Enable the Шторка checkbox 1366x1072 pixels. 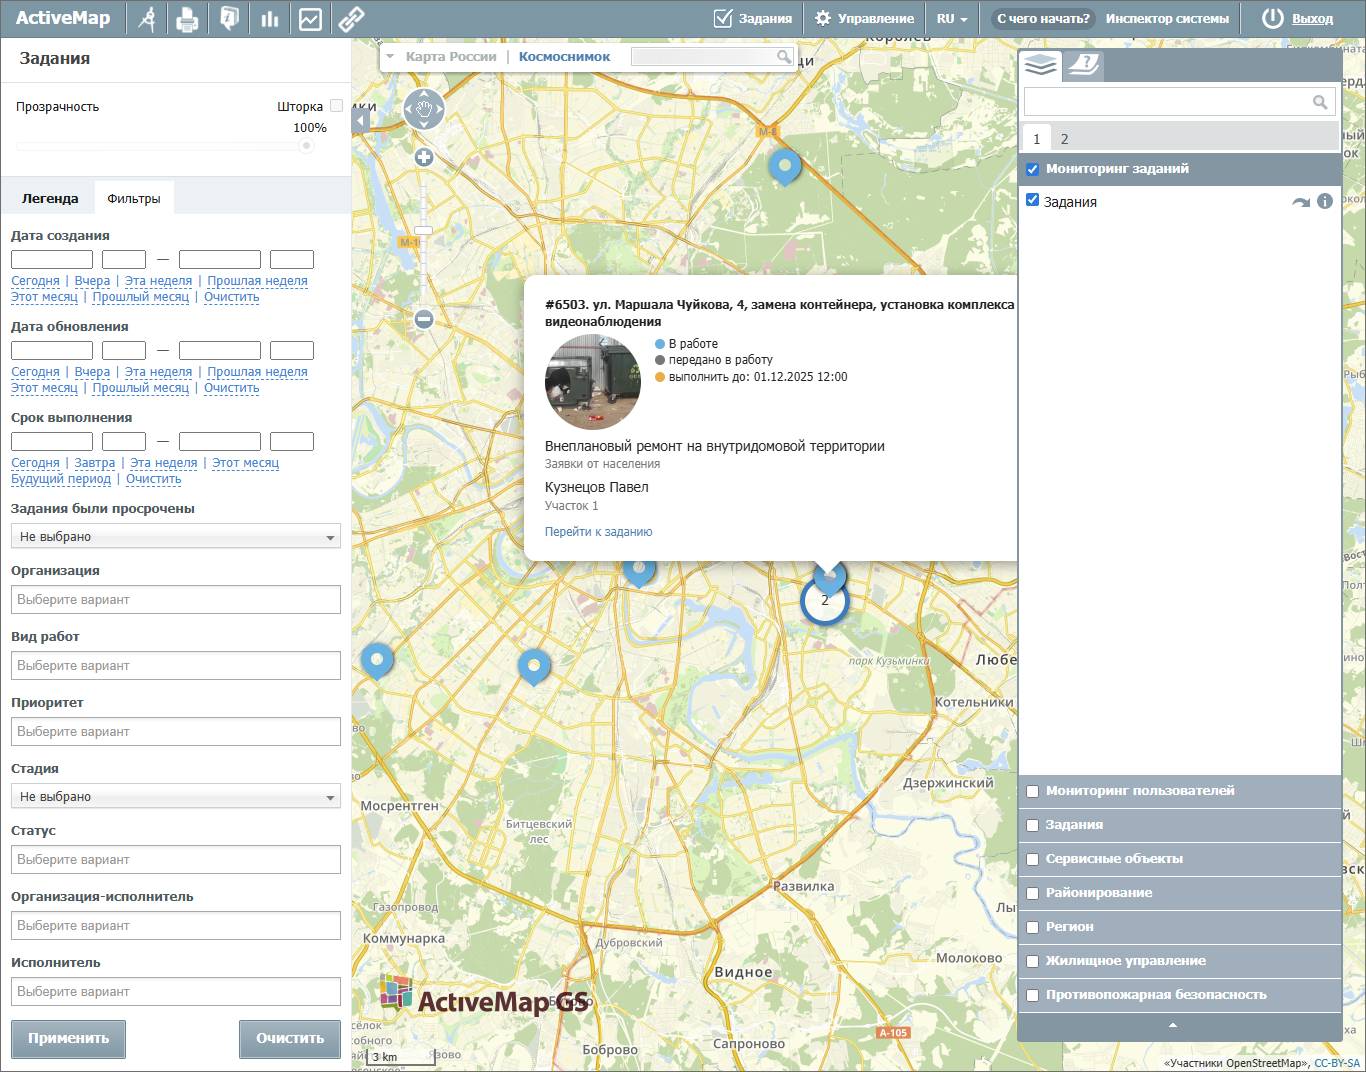click(337, 106)
